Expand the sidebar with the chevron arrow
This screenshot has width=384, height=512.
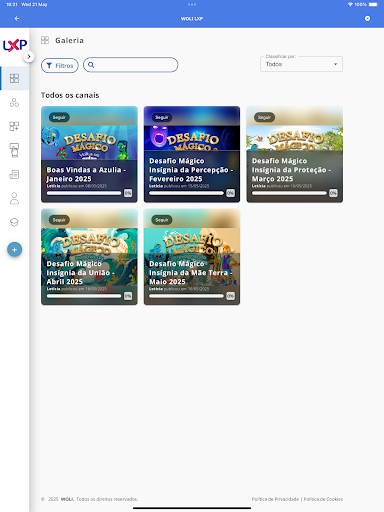[29, 57]
